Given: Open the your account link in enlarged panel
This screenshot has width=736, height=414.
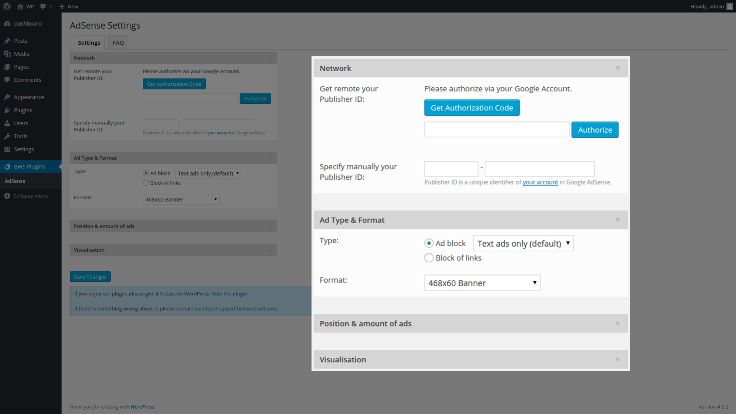Looking at the screenshot, I should tap(540, 182).
